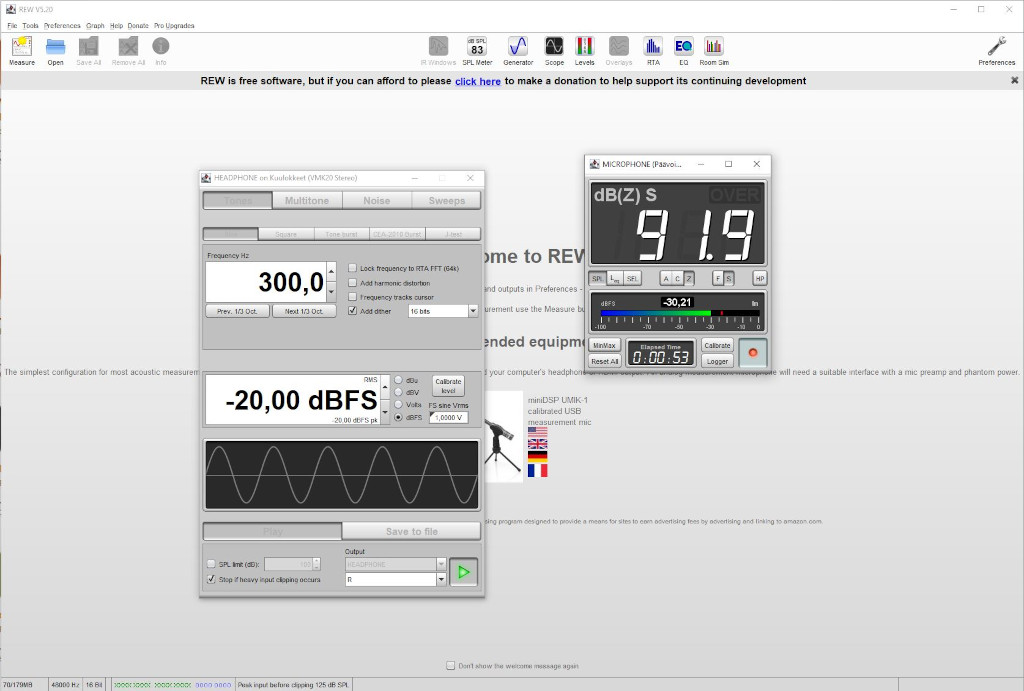The width and height of the screenshot is (1024, 691).
Task: Decrease level with dBFS down stepper
Action: [385, 412]
